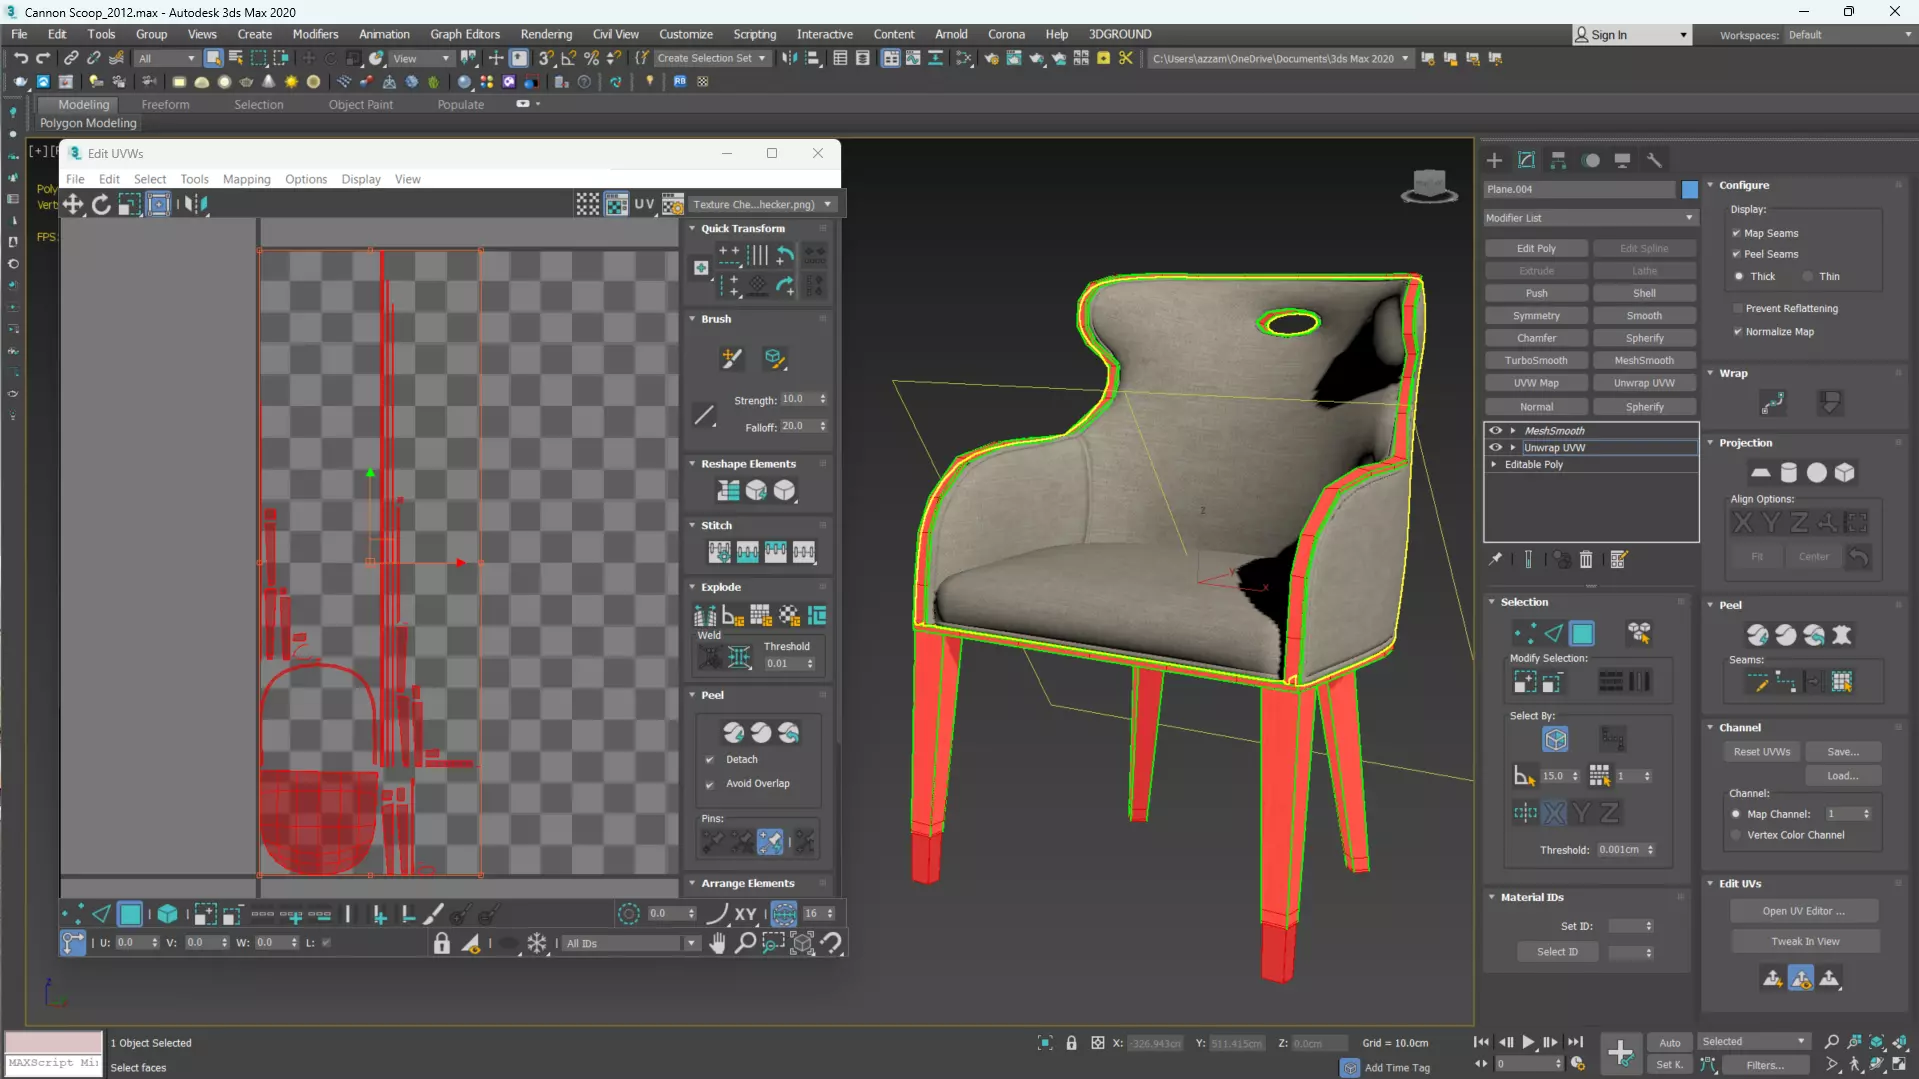Open the Workspaces Default dropdown
This screenshot has width=1919, height=1079.
[1849, 35]
